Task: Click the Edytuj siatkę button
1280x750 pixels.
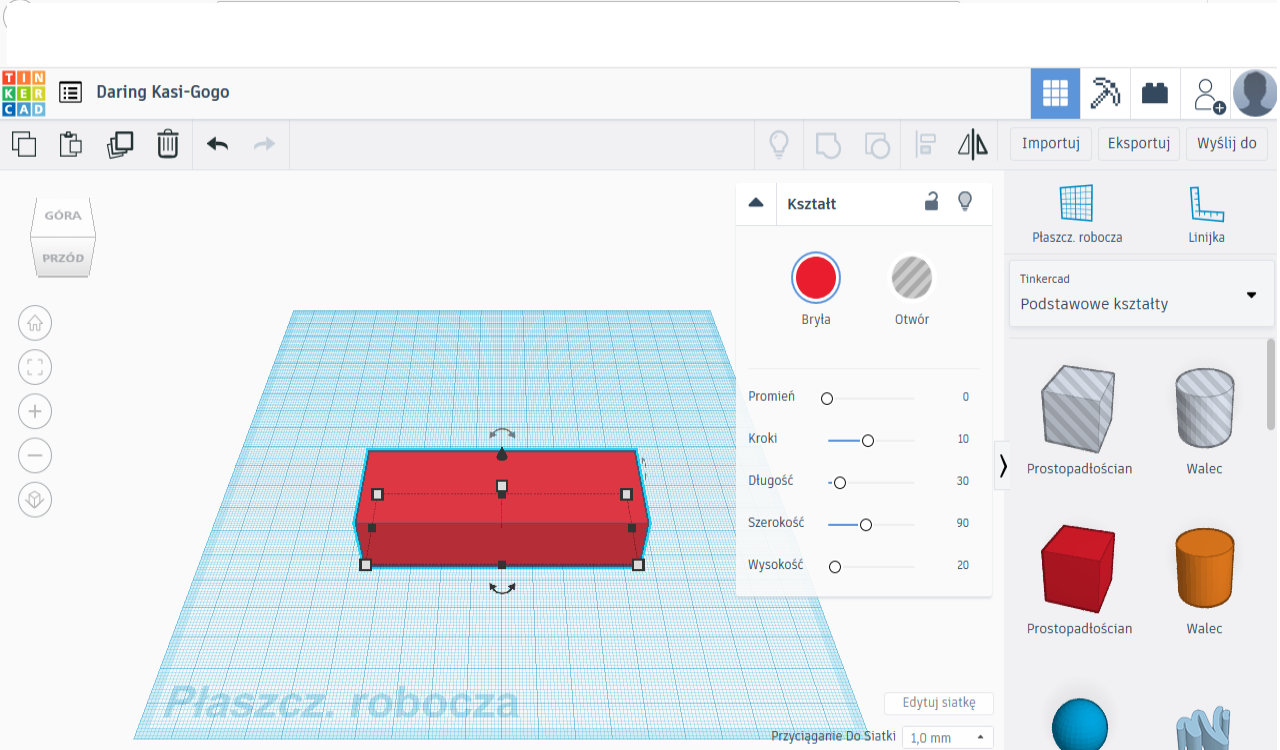Action: click(939, 703)
